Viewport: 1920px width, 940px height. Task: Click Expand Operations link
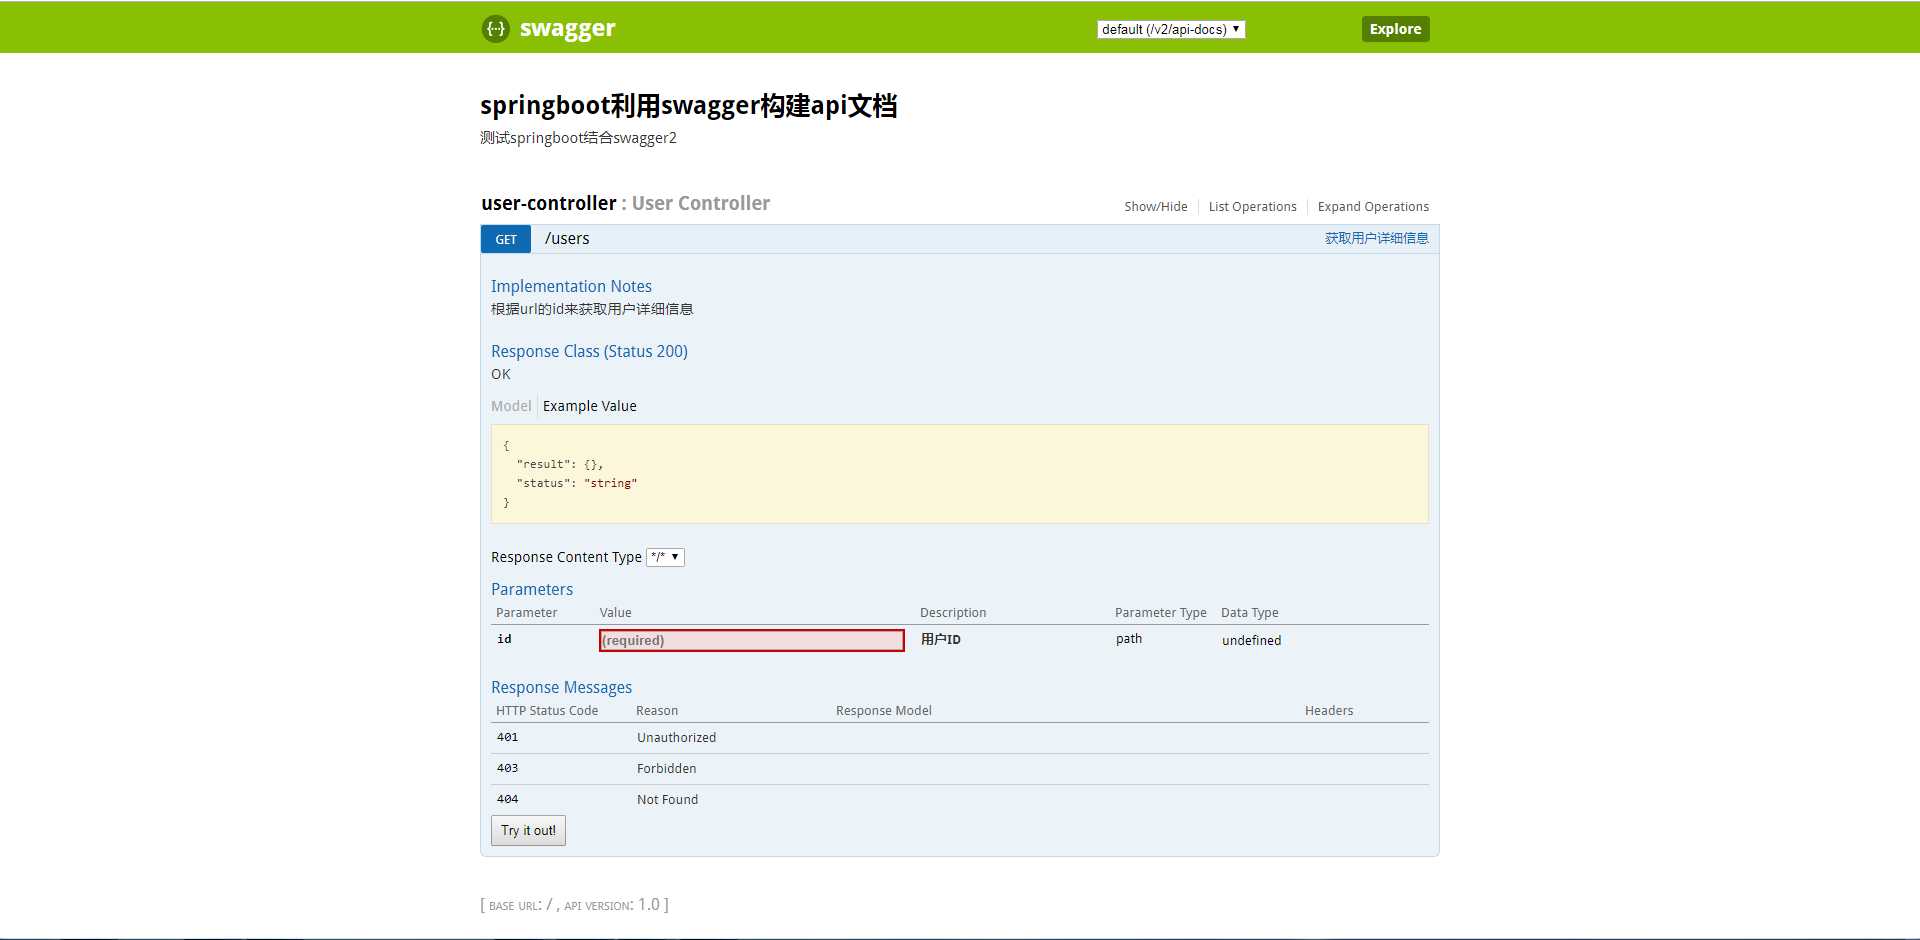pos(1373,207)
